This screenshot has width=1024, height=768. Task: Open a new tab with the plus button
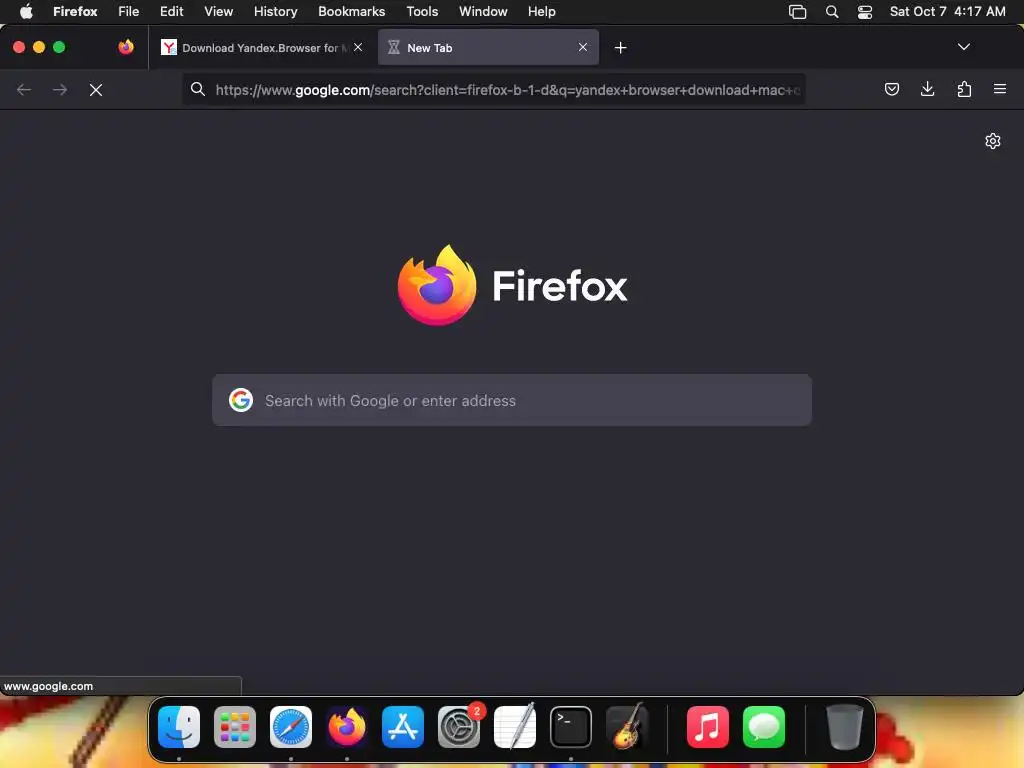click(620, 48)
